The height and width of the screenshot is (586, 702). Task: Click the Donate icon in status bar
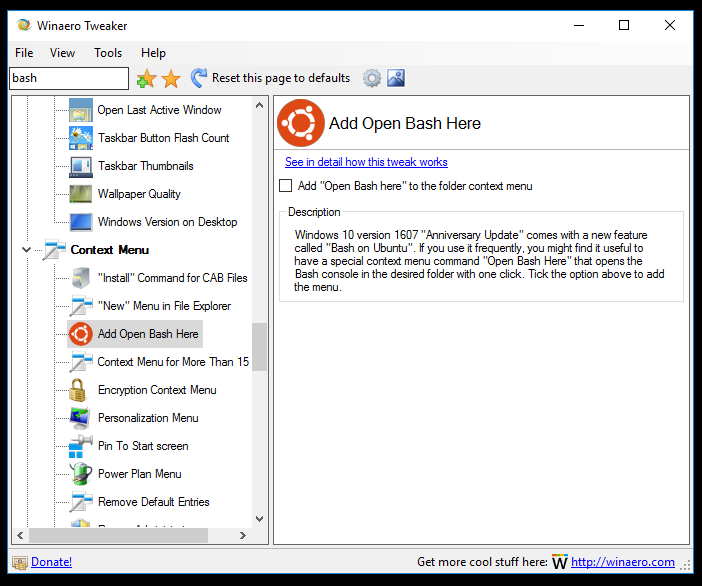pos(20,563)
